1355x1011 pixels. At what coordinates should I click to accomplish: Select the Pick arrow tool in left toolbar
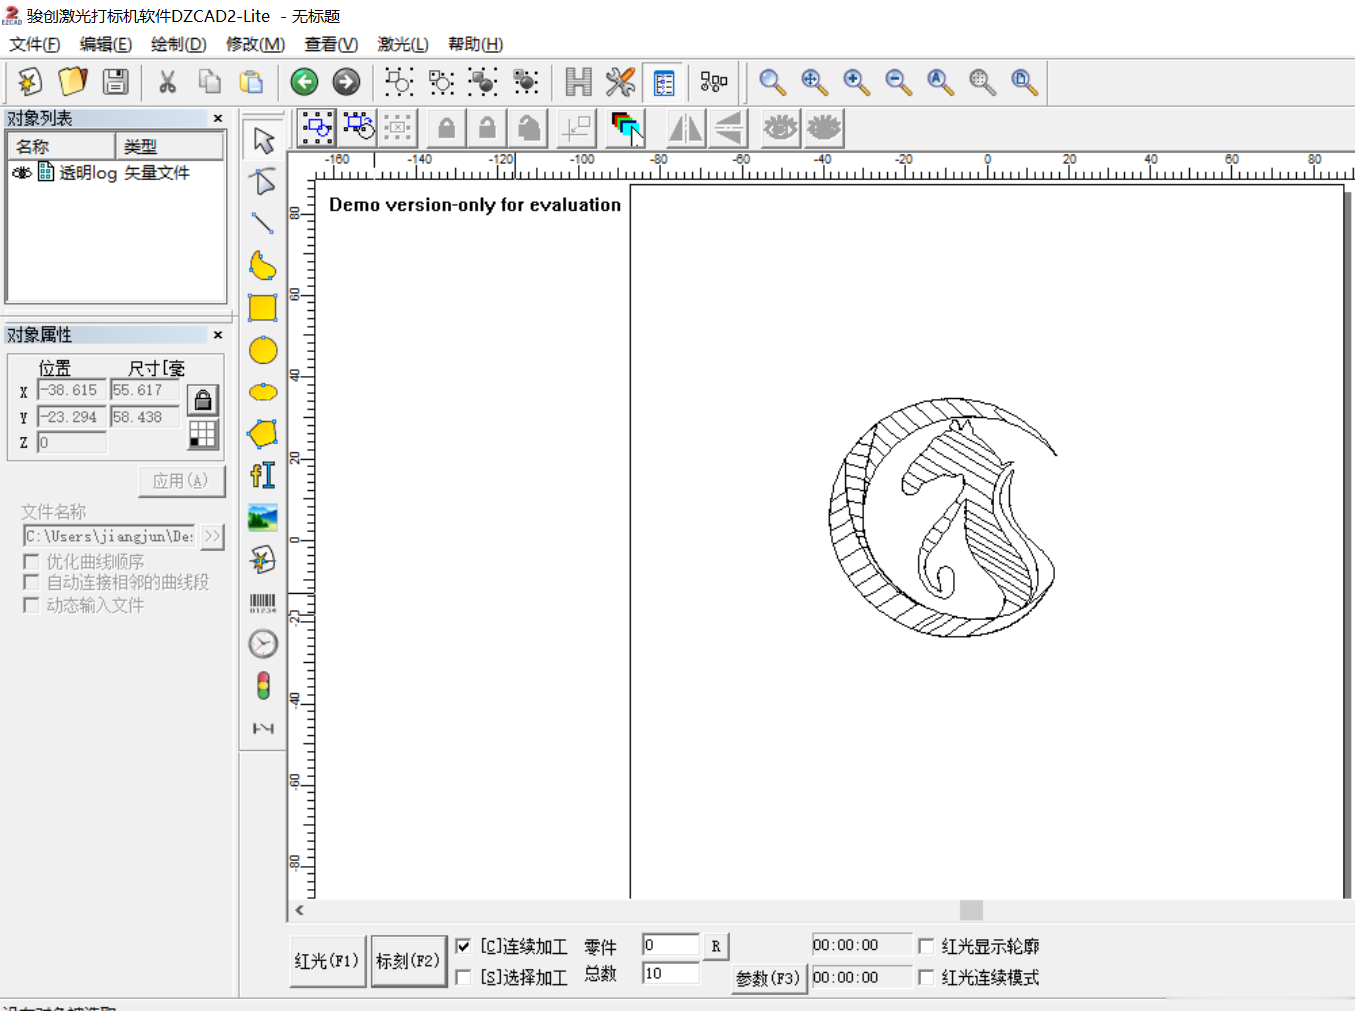pyautogui.click(x=263, y=140)
